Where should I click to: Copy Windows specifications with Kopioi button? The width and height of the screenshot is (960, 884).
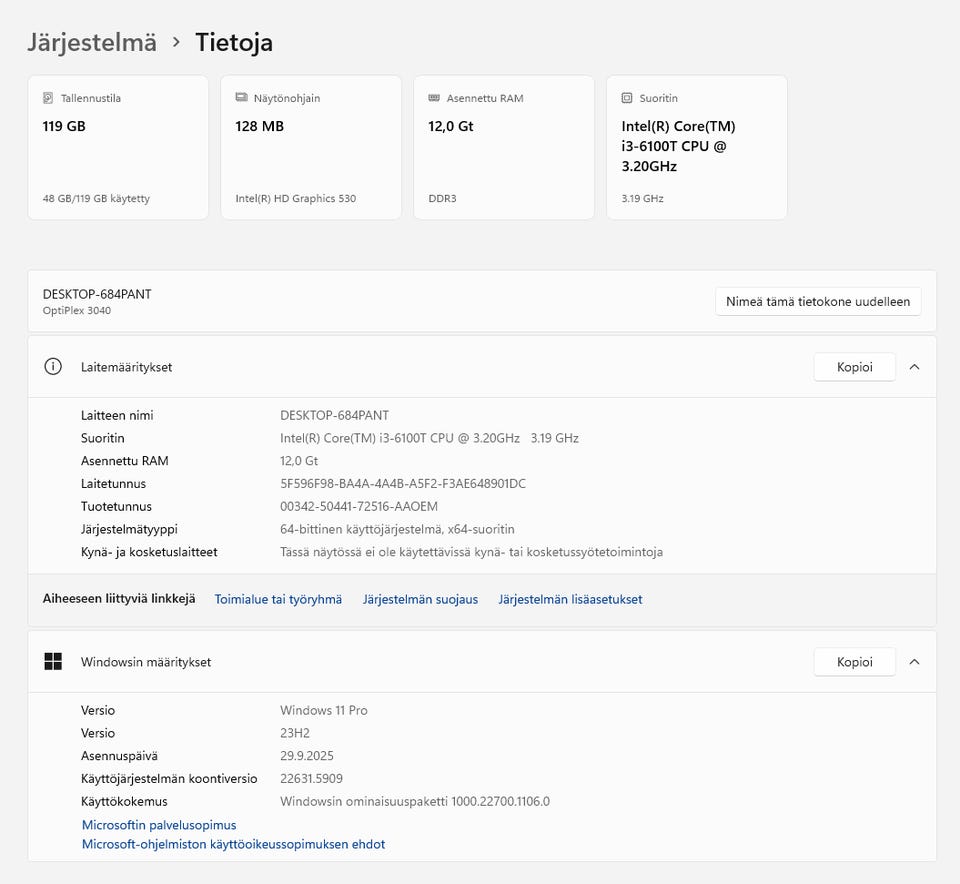click(x=855, y=662)
